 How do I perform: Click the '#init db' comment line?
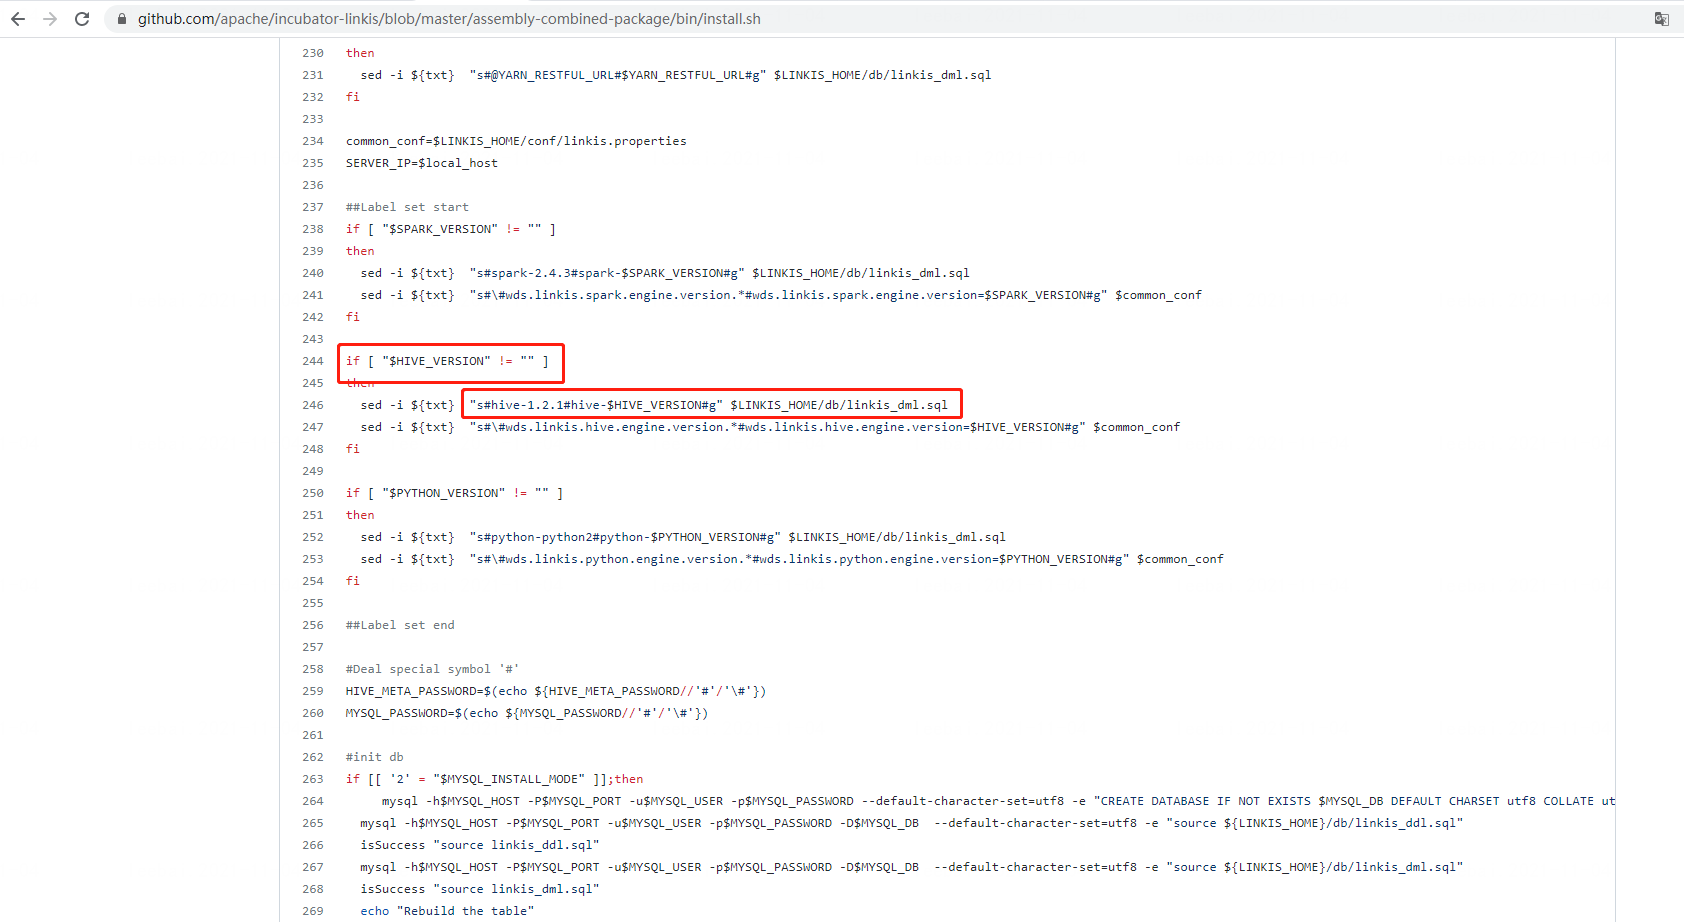click(375, 757)
